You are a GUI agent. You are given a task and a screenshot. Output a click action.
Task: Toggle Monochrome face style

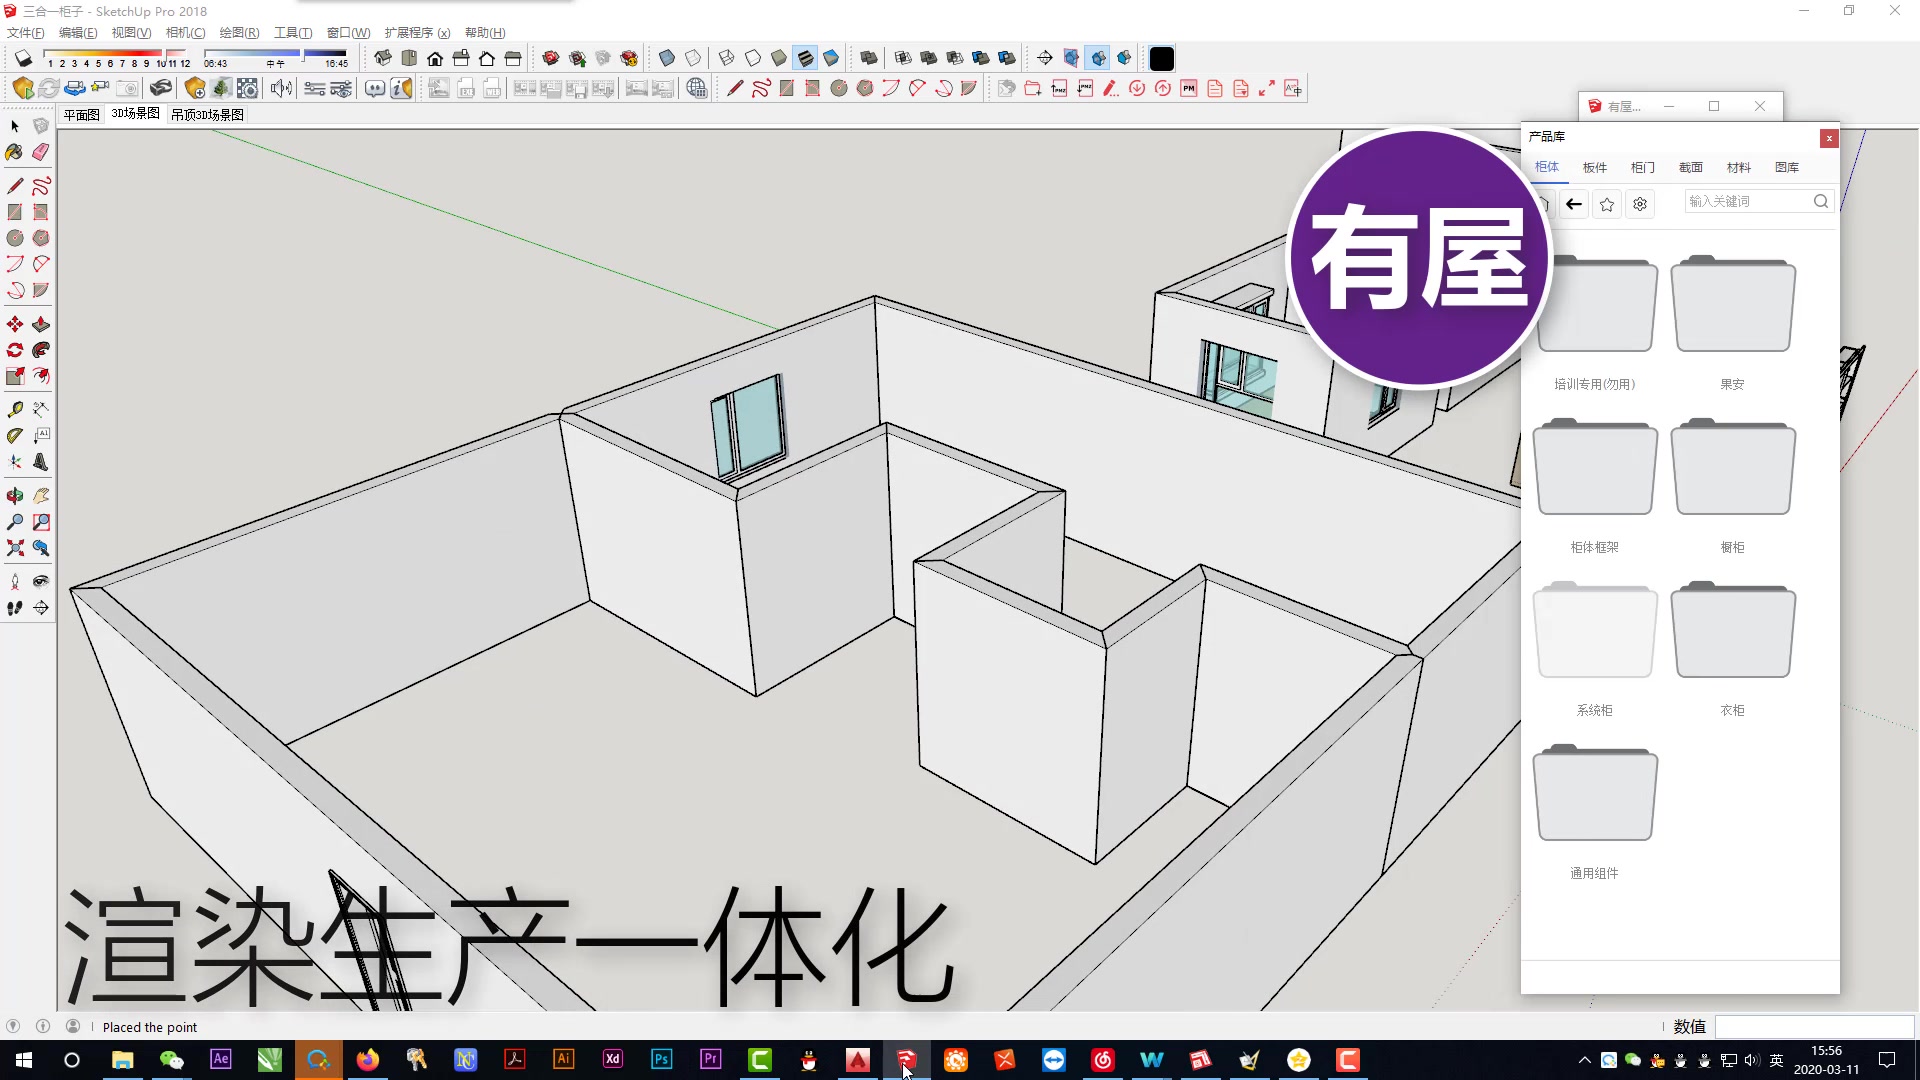(x=831, y=58)
